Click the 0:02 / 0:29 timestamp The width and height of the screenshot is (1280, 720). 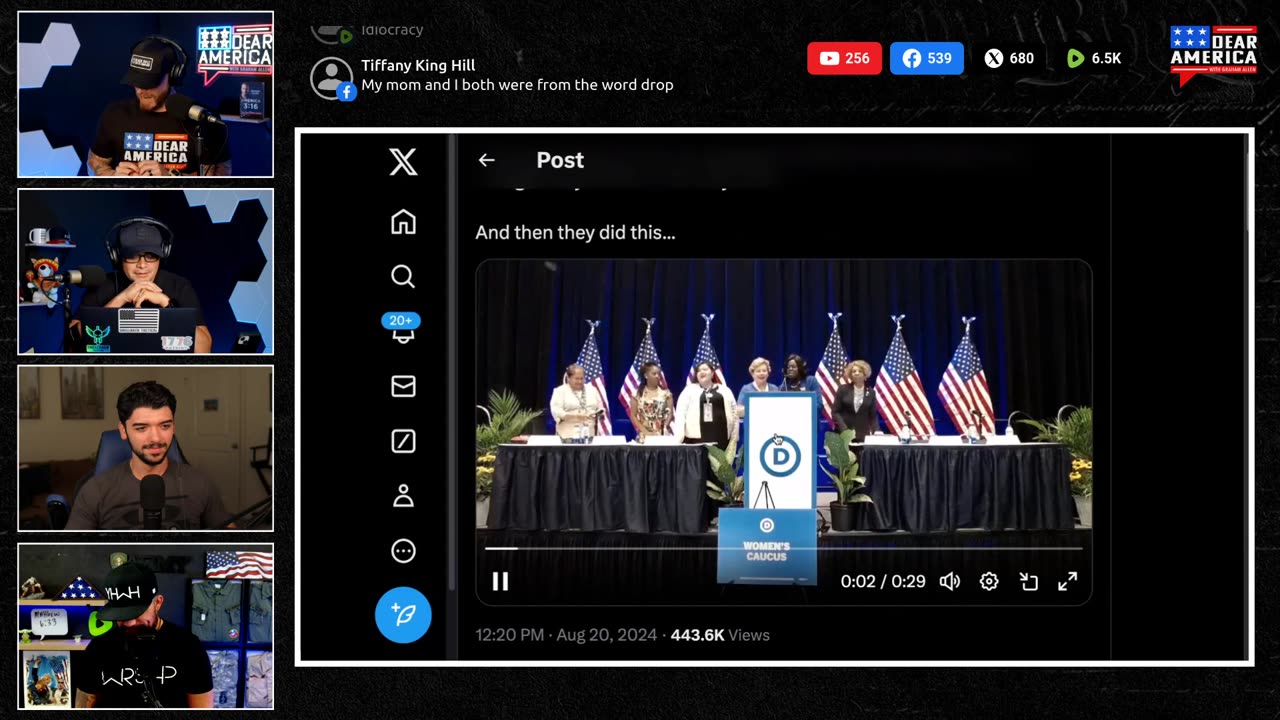click(x=883, y=581)
